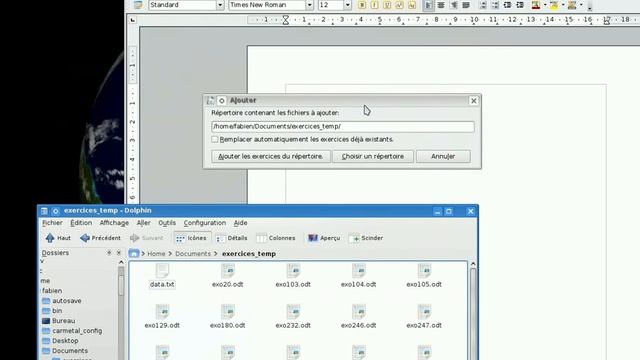640x360 pixels.
Task: Decrease paragraph indent in Writer
Action: [x=507, y=5]
